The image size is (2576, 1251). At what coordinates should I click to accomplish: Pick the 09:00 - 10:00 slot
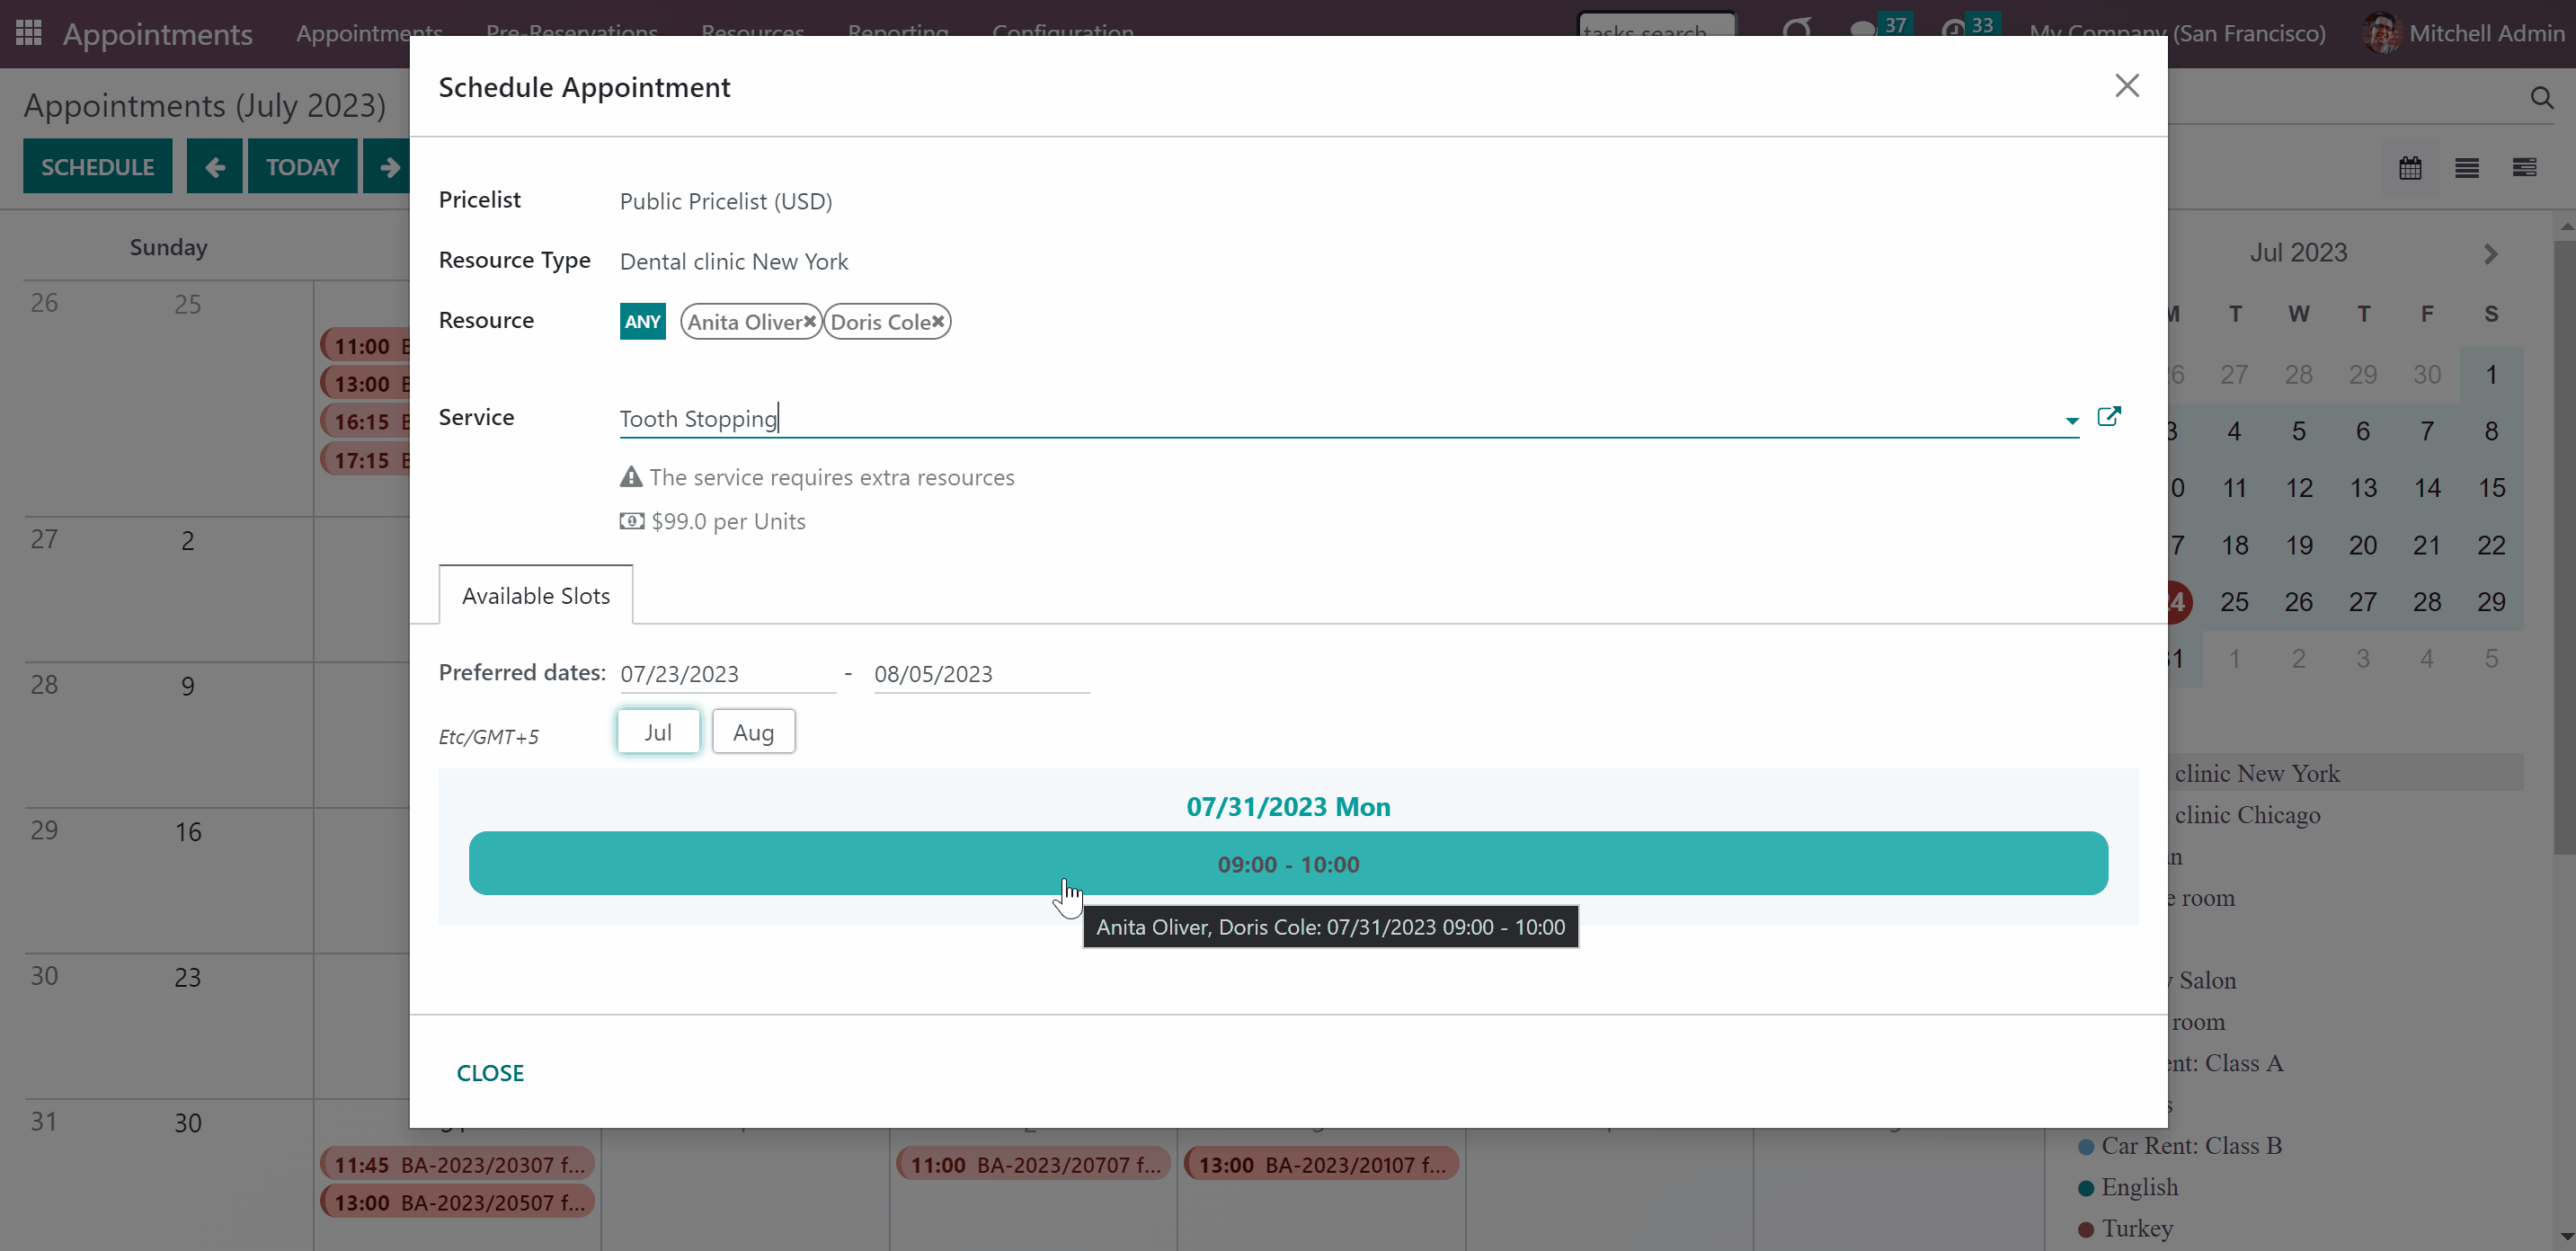pyautogui.click(x=1288, y=864)
